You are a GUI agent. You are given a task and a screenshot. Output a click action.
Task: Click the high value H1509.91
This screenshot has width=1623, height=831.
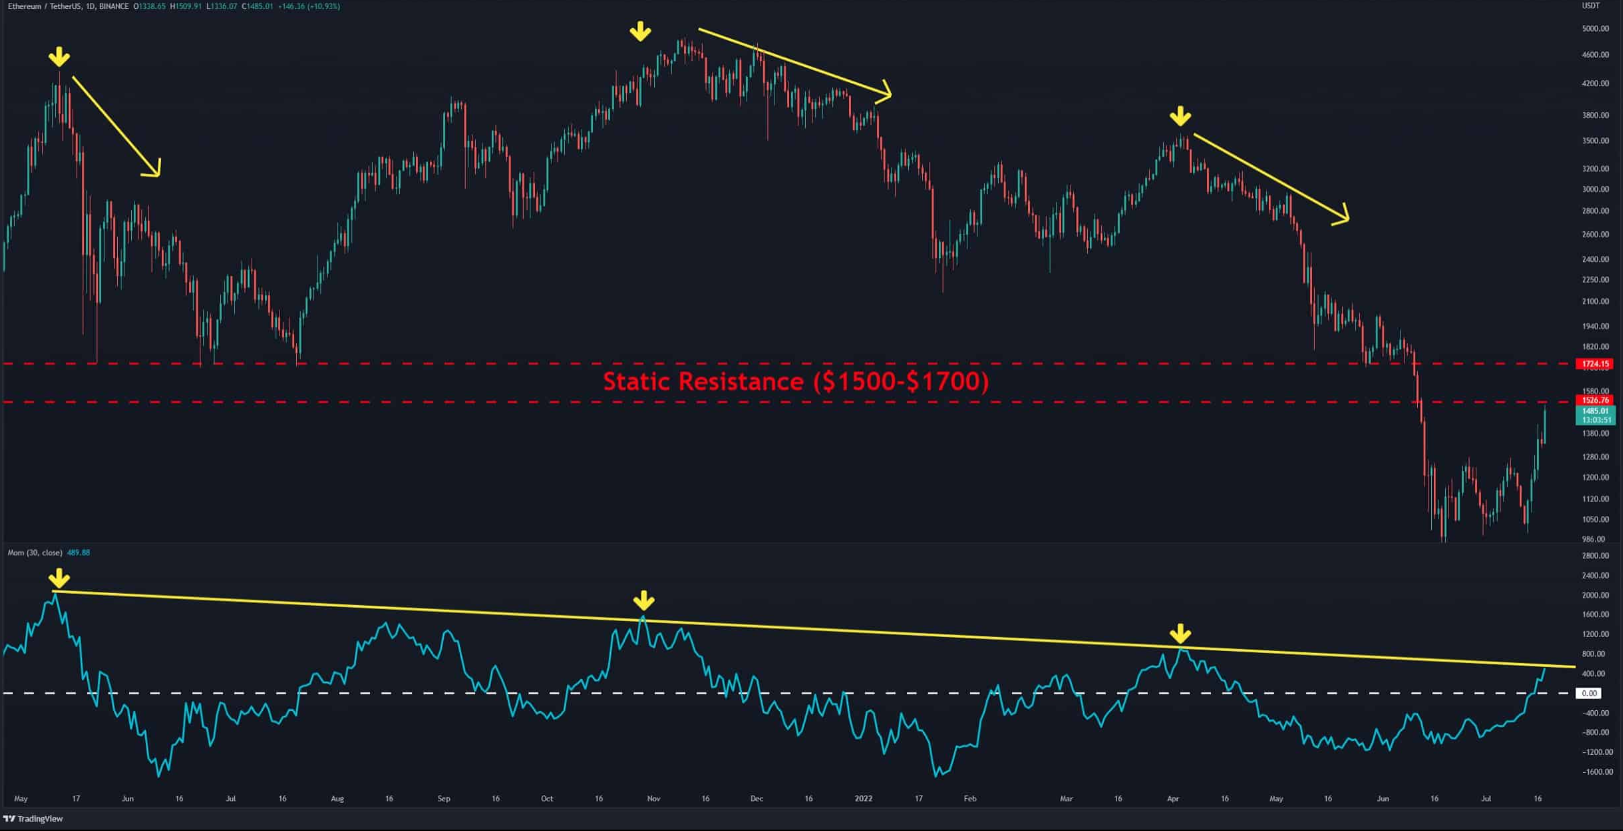186,6
